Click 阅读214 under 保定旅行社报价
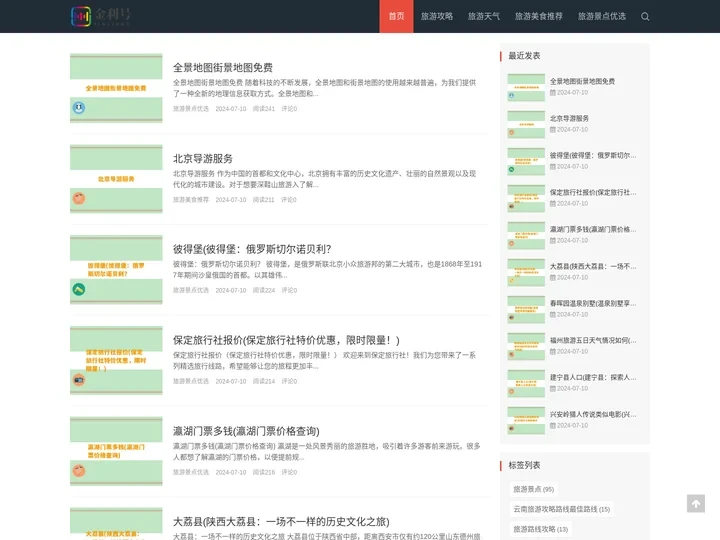This screenshot has width=720, height=540. click(264, 381)
